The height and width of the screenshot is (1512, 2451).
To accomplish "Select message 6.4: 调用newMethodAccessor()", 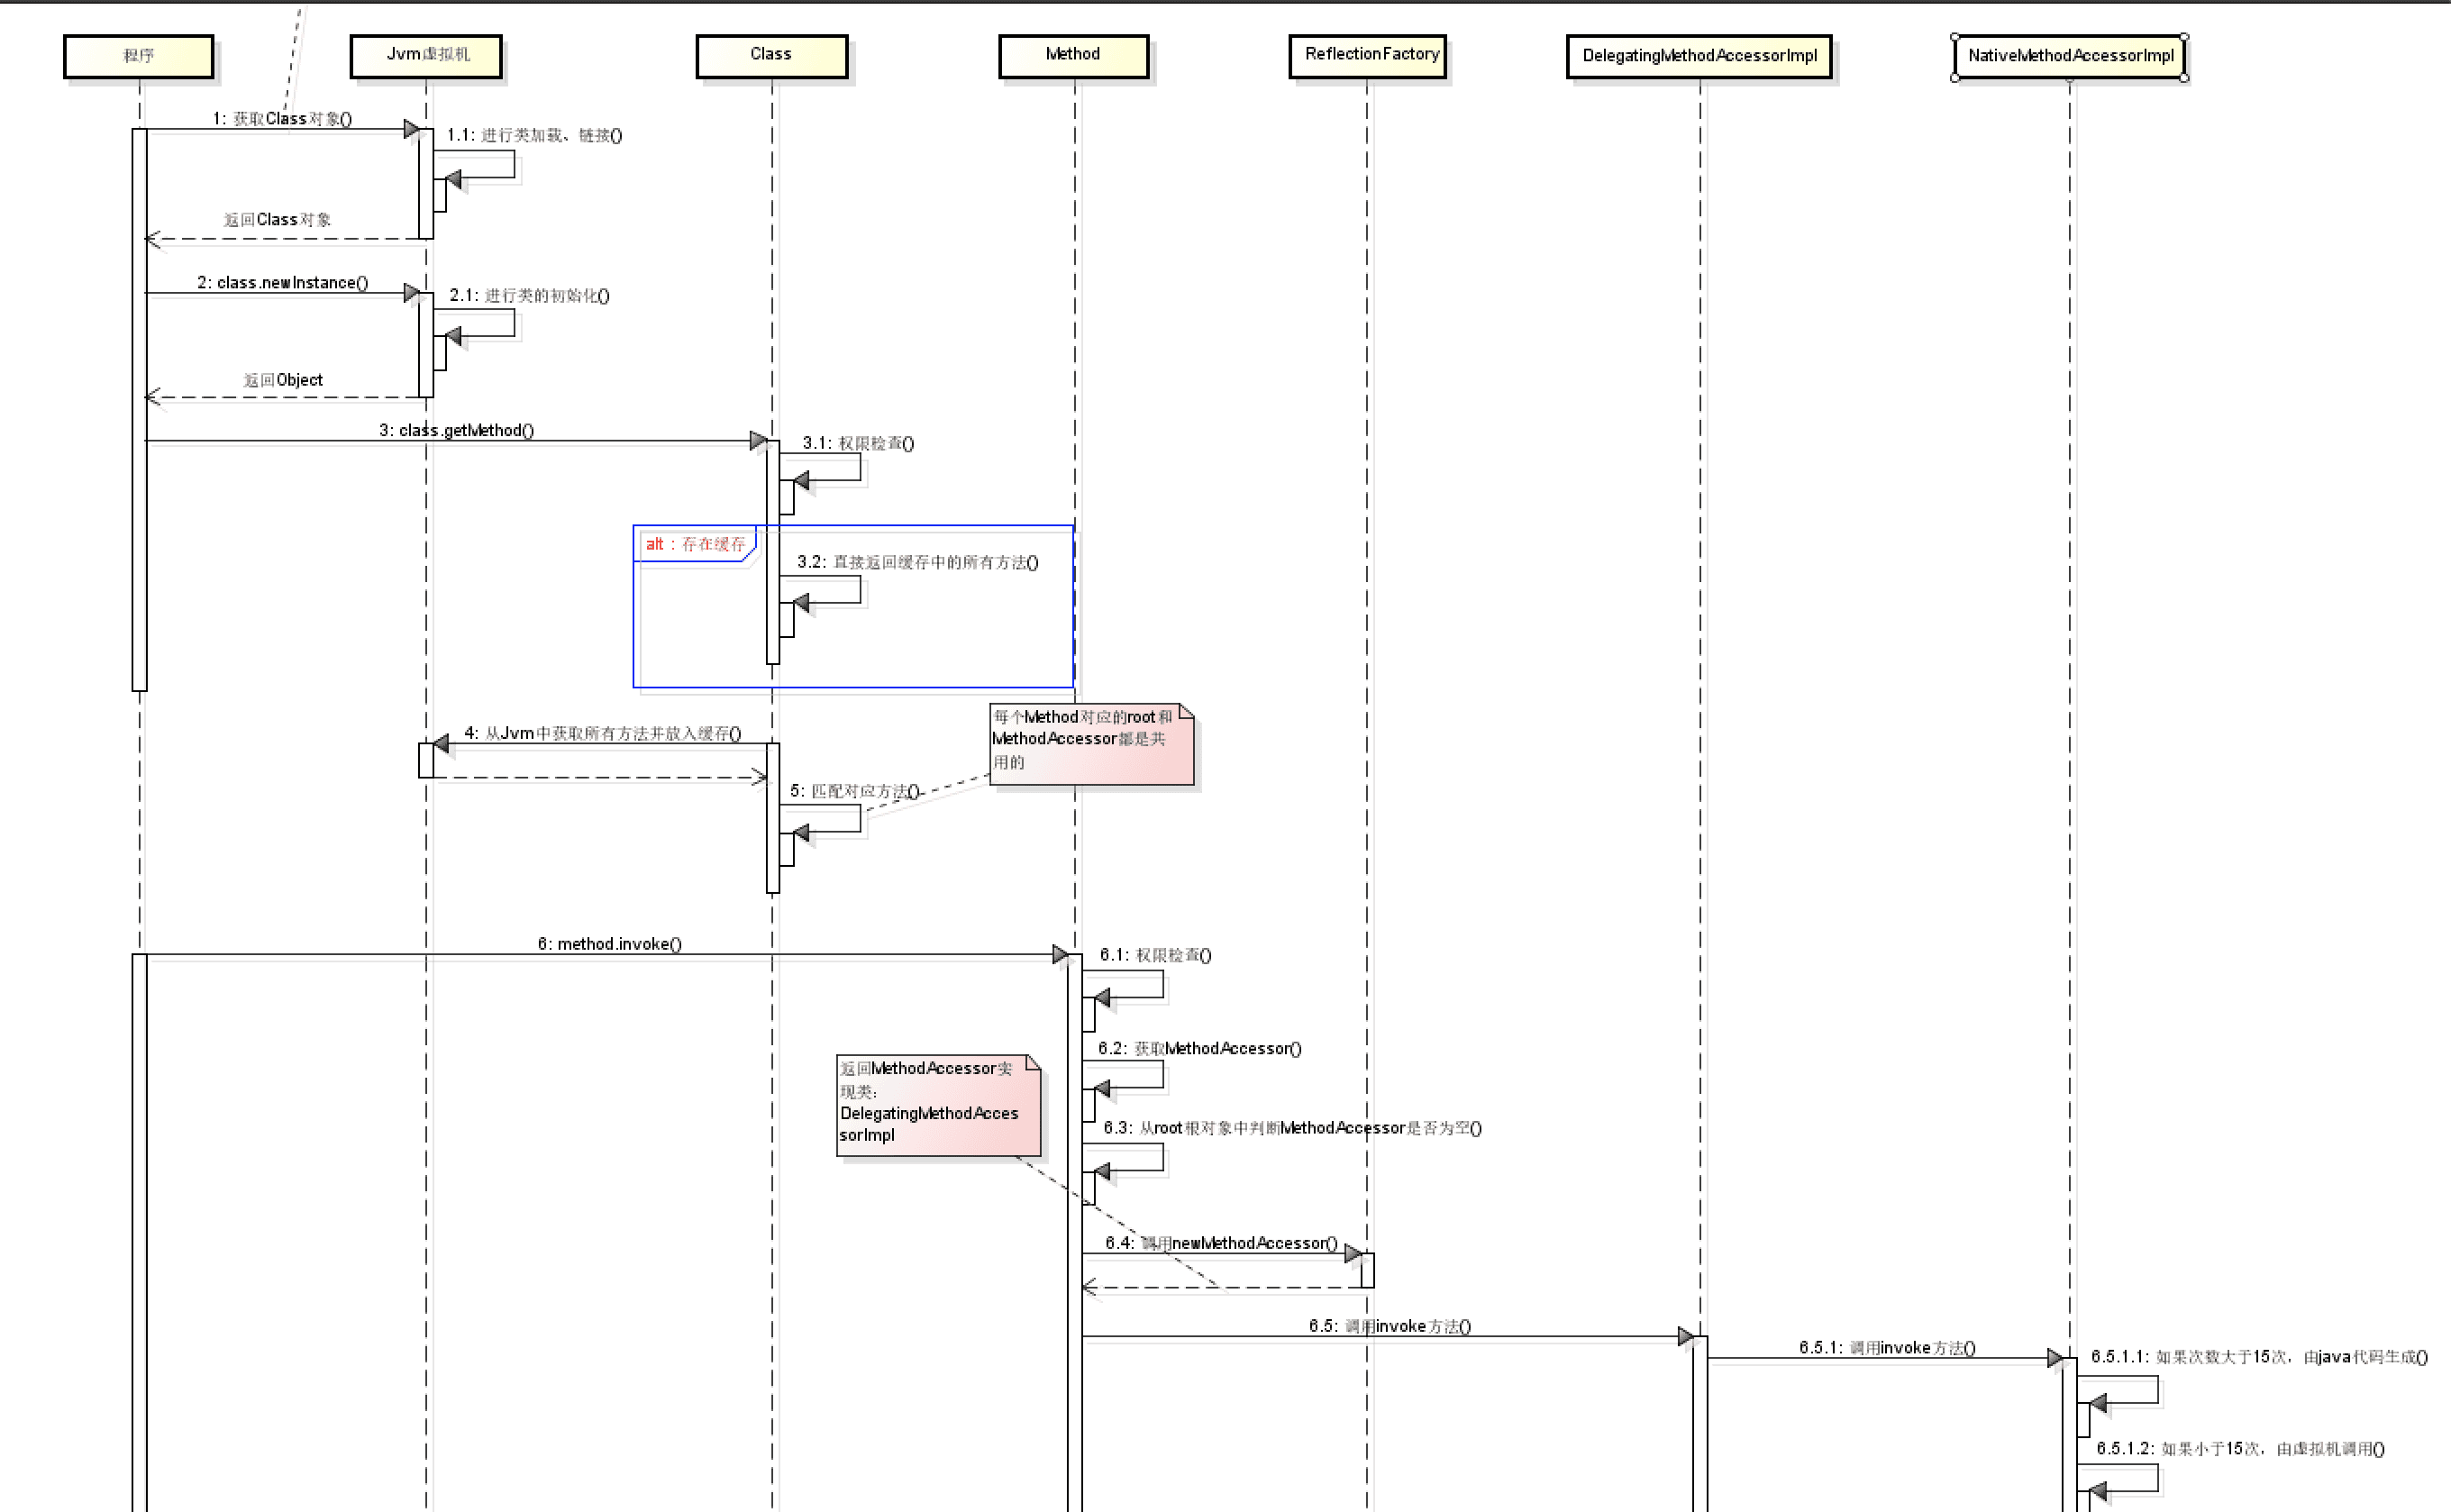I will (1220, 1243).
